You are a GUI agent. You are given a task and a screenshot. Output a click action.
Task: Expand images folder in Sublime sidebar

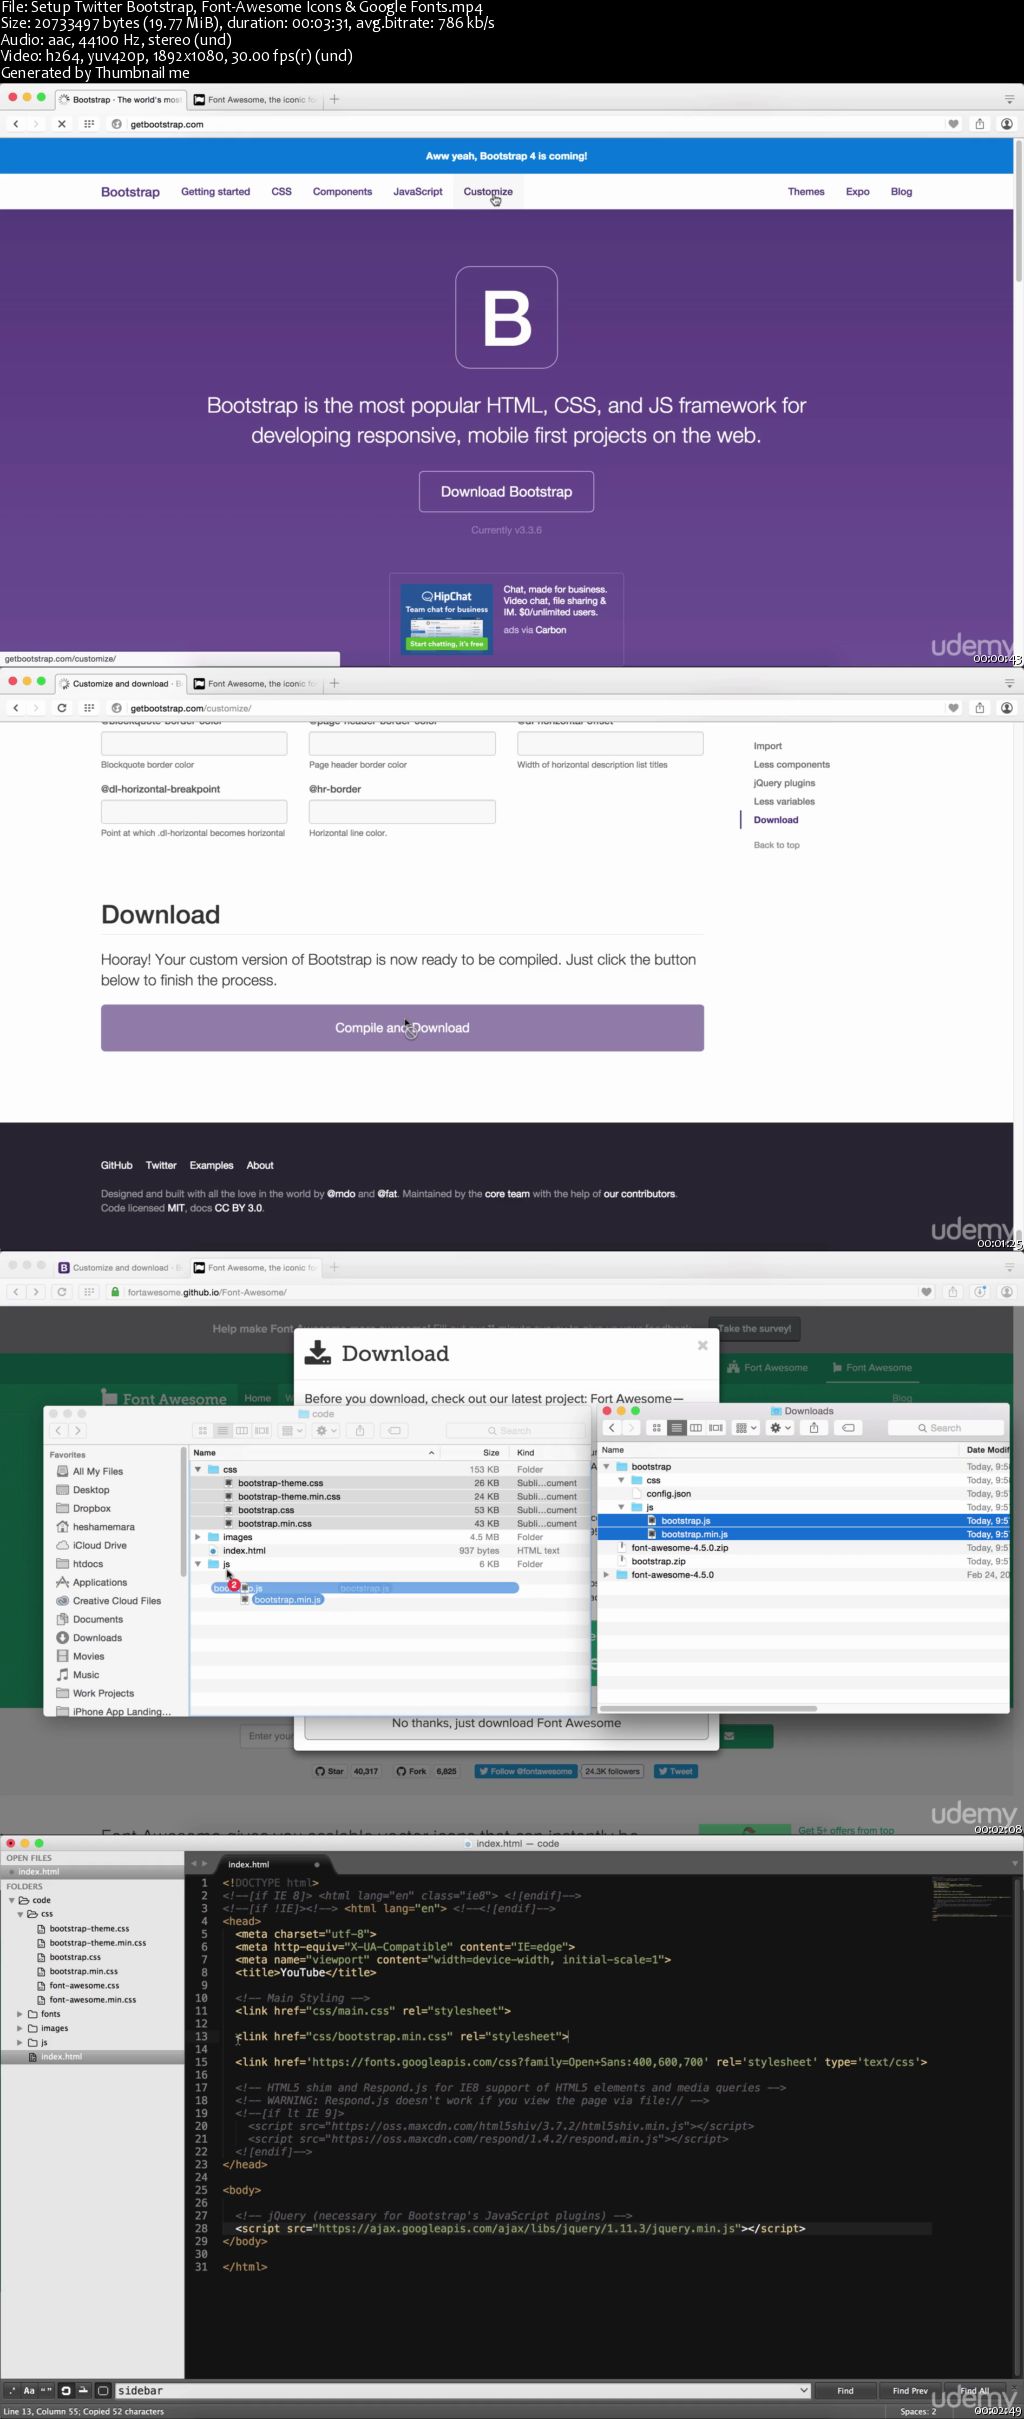[x=20, y=2028]
